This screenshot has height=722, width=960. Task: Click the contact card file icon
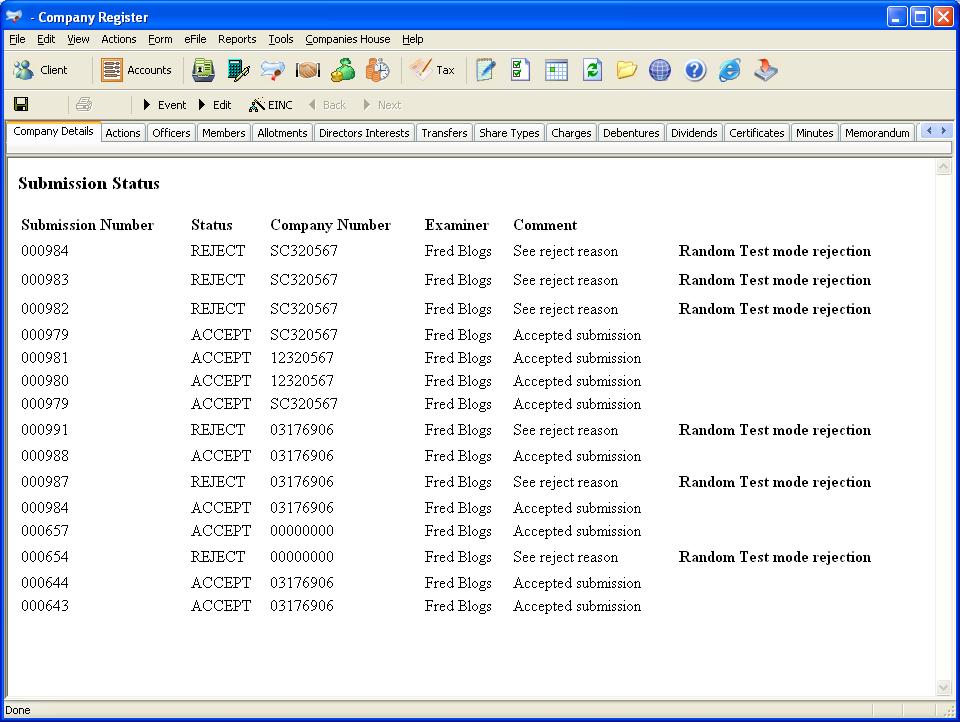pos(203,70)
